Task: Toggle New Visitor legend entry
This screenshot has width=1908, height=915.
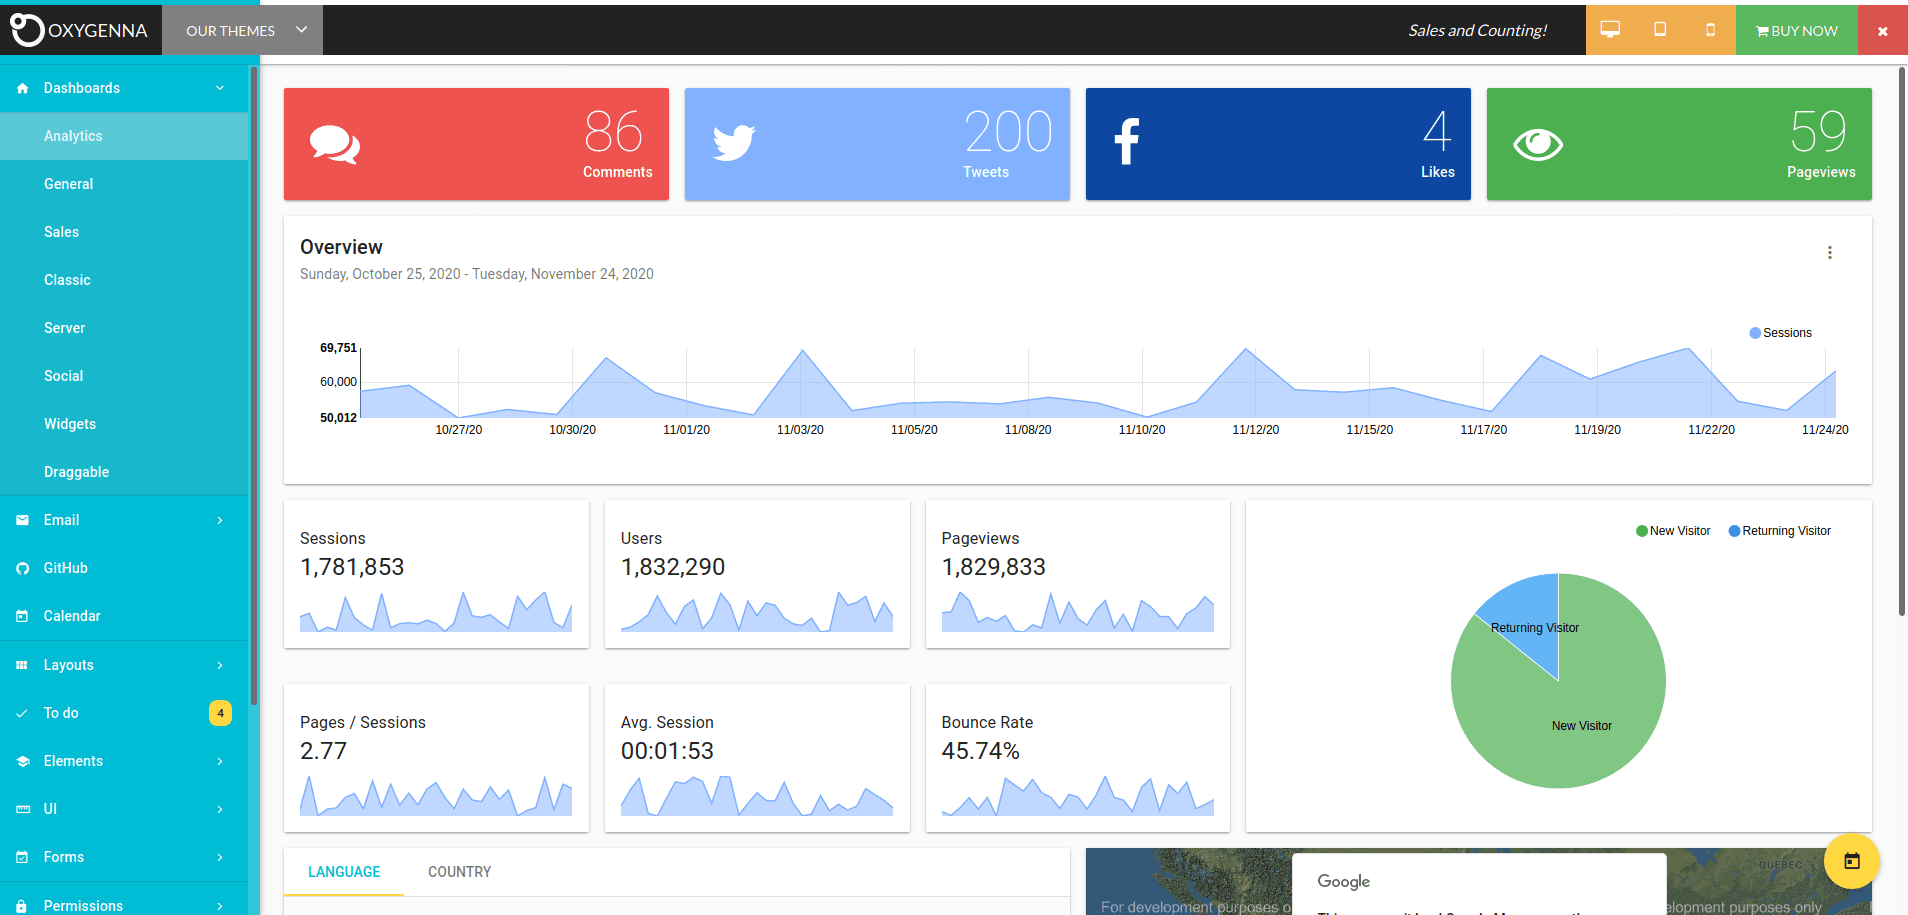Action: (x=1673, y=531)
